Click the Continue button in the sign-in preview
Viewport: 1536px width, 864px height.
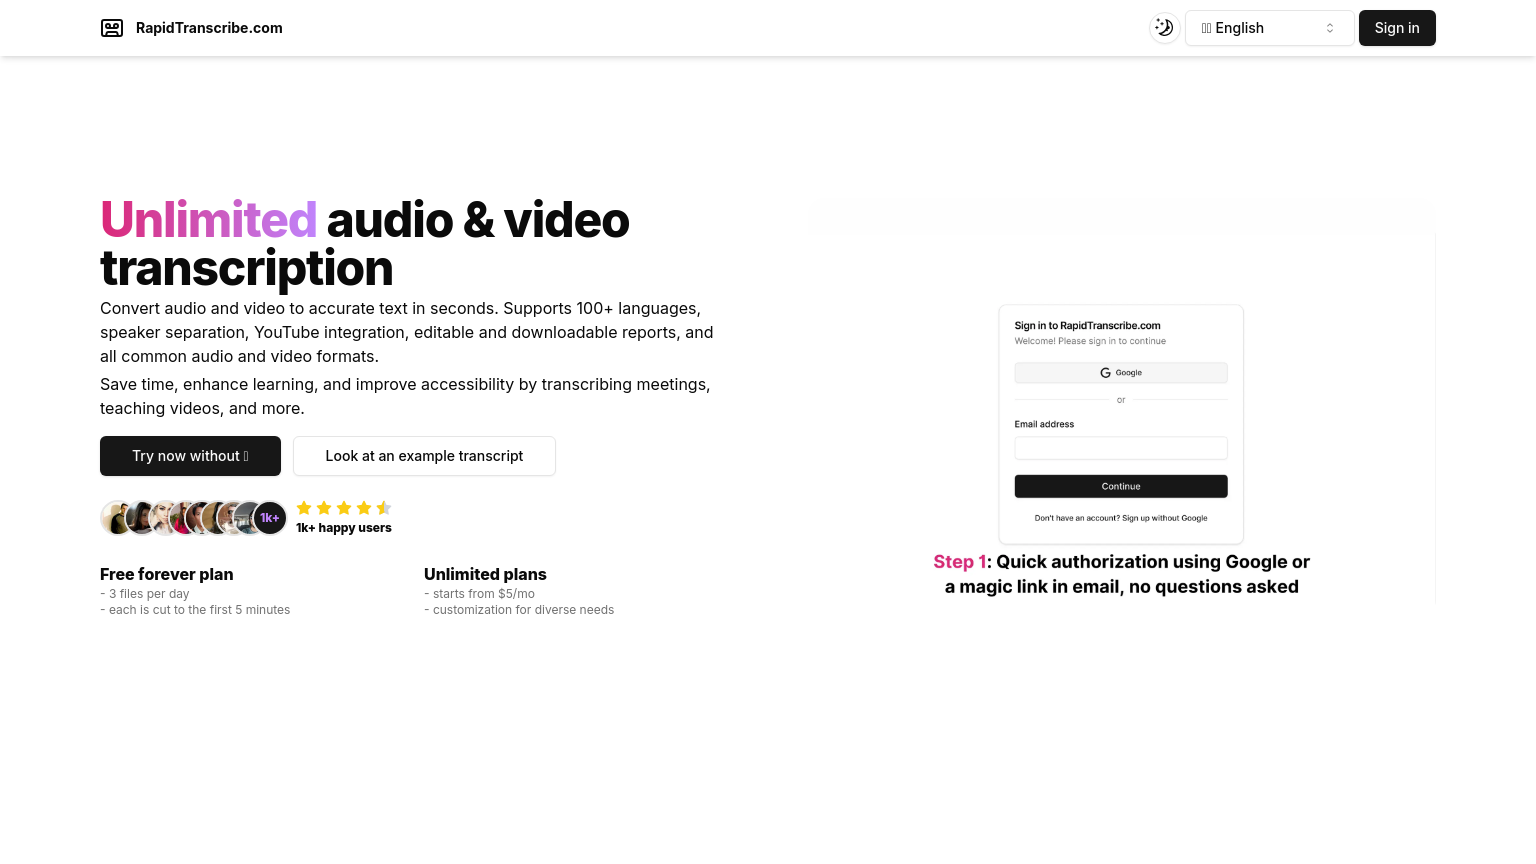click(1121, 486)
